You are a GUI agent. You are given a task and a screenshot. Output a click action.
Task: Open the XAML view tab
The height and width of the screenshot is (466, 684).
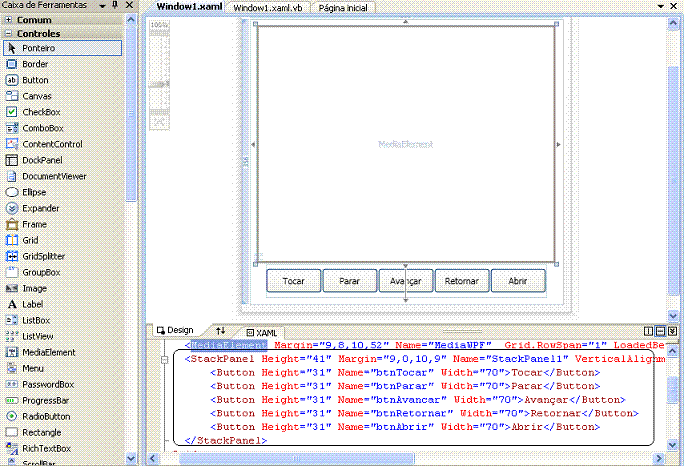(x=264, y=331)
